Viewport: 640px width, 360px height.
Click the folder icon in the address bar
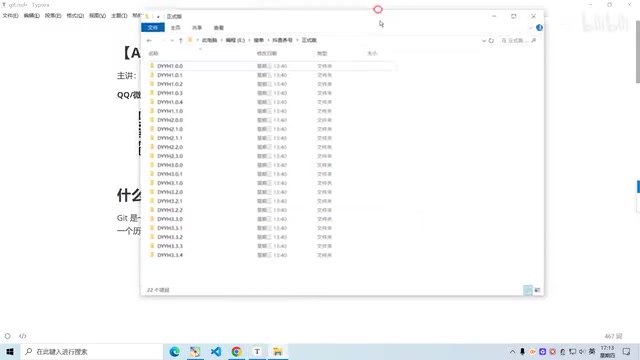[190, 40]
